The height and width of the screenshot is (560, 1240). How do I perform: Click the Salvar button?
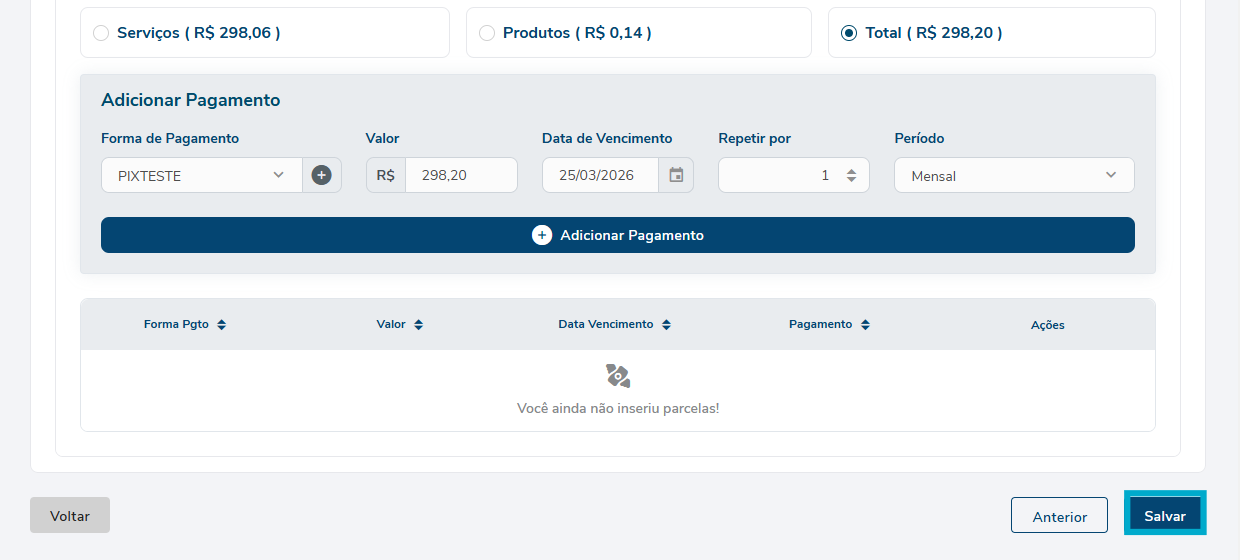click(x=1165, y=516)
